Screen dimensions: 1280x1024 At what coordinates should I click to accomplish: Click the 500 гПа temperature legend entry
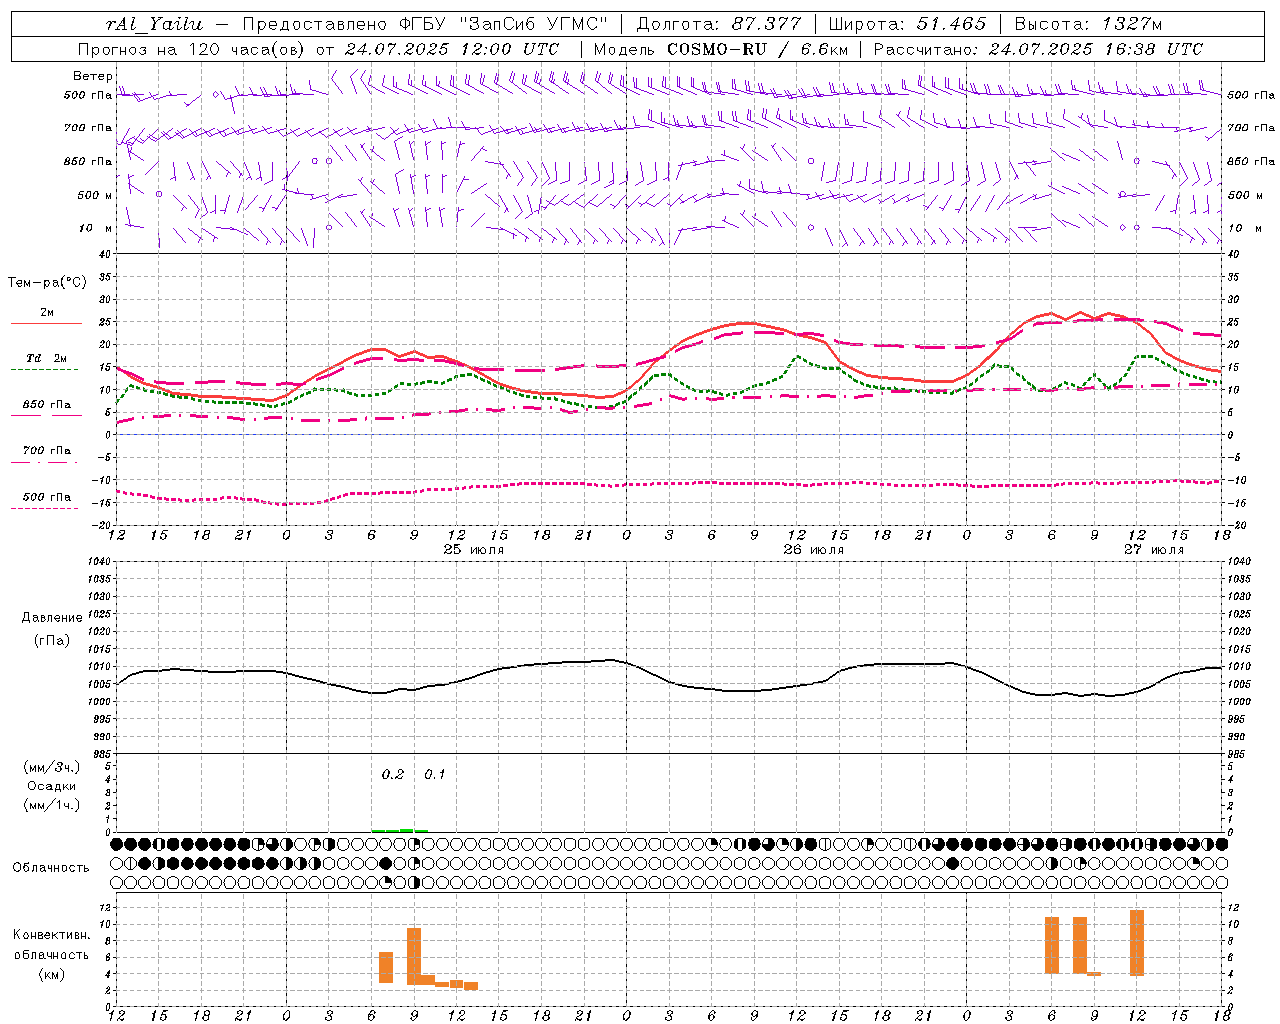pyautogui.click(x=47, y=497)
